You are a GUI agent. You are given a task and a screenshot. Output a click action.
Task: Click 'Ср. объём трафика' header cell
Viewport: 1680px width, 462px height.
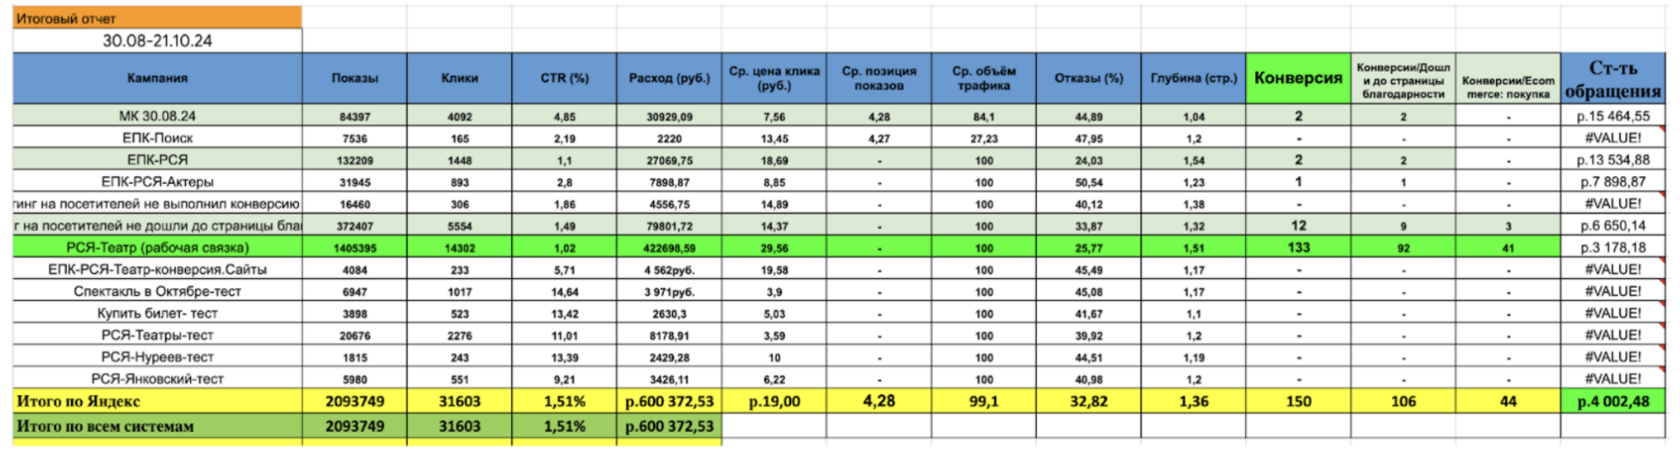[984, 78]
